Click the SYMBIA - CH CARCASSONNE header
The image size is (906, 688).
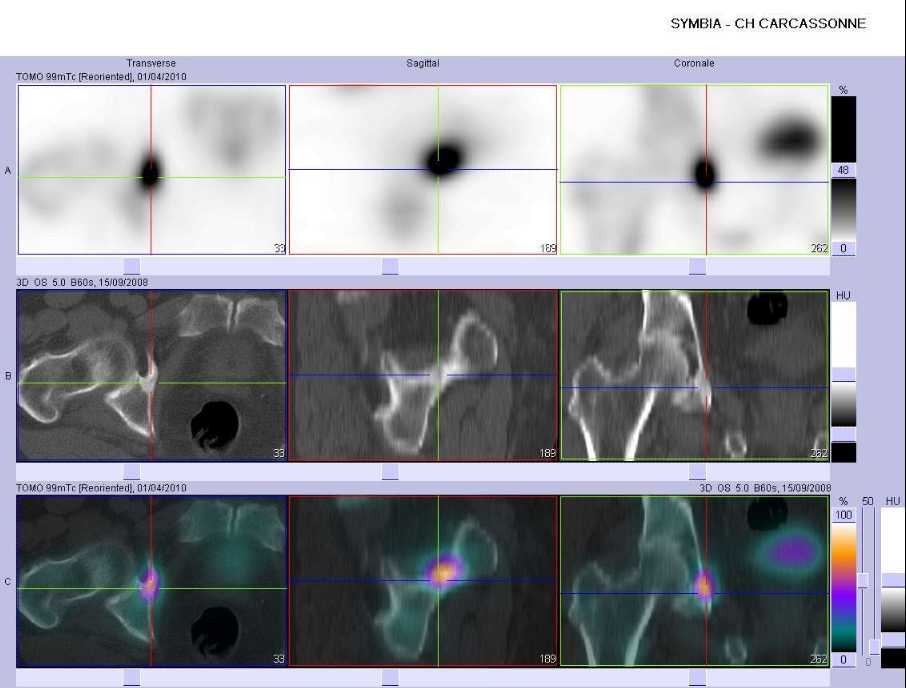tap(768, 24)
